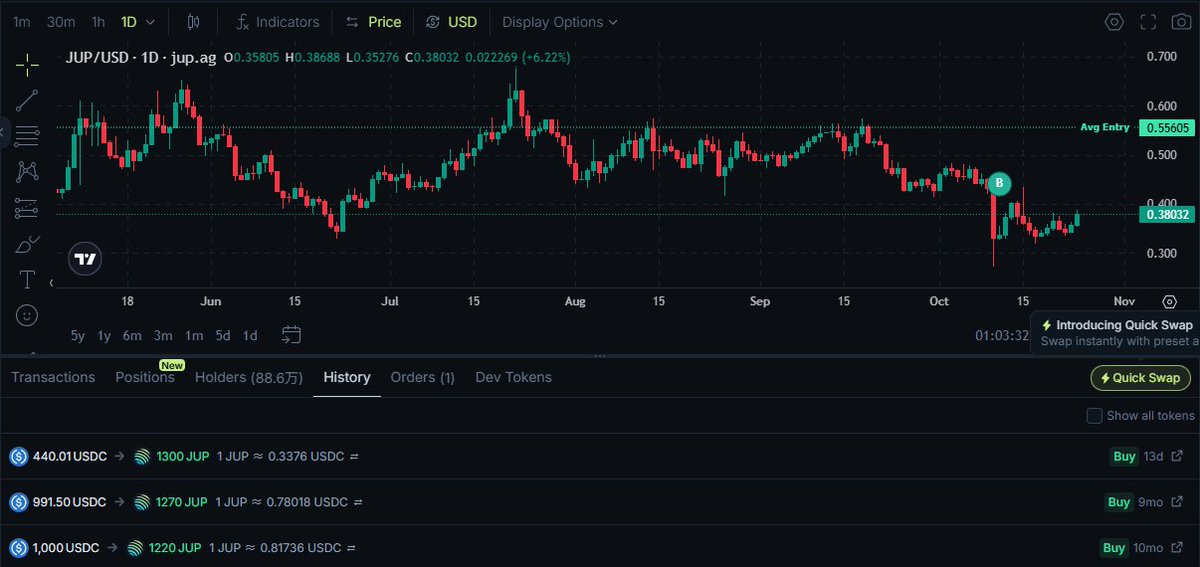
Task: Set chart range to 1d
Action: [250, 335]
